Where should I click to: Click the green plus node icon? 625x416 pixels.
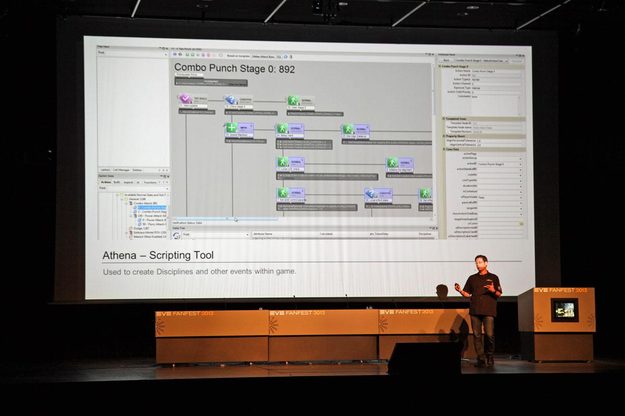232,128
